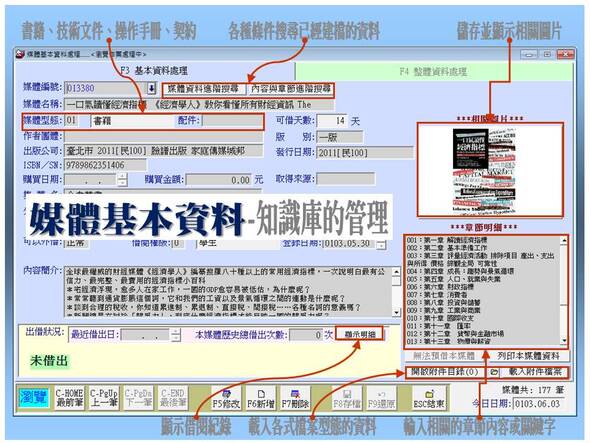Select chapter row 006：第六章 財政指標
Image resolution: width=590 pixels, height=443 pixels.
click(440, 287)
